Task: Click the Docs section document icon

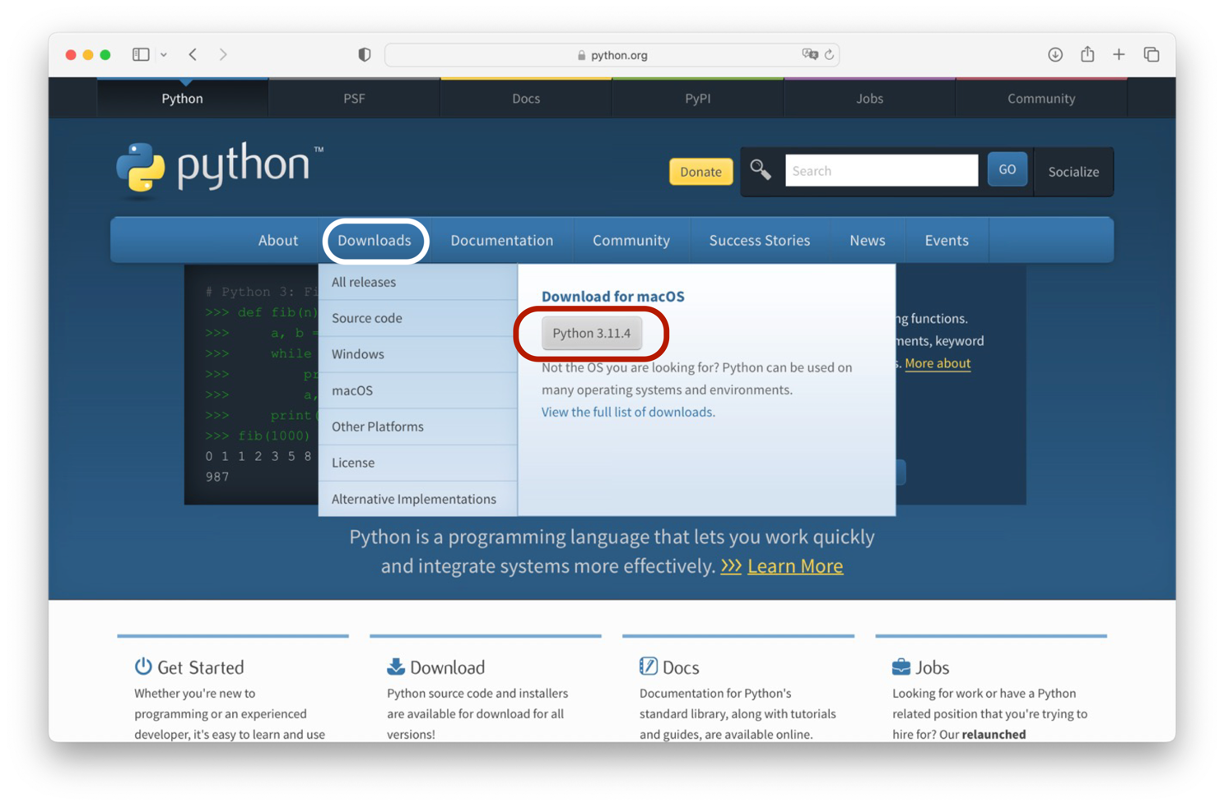Action: 648,666
